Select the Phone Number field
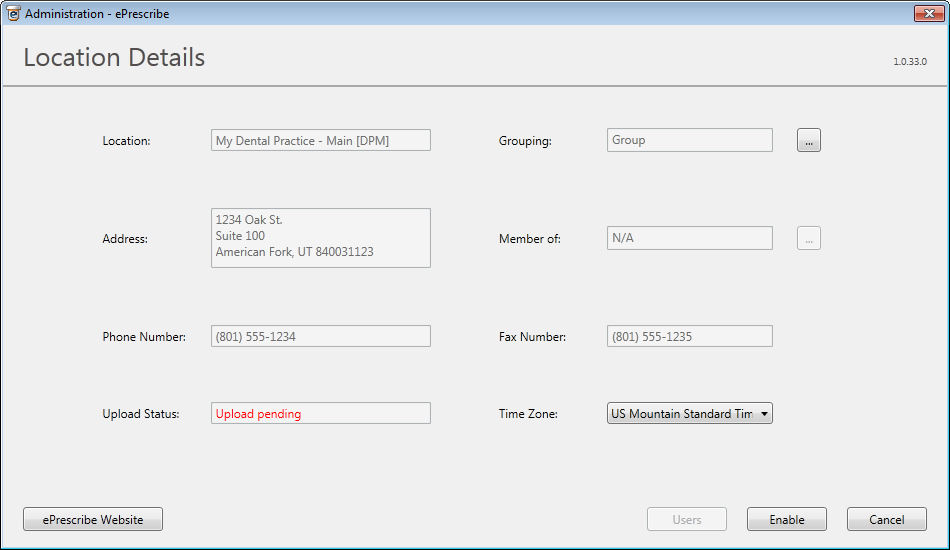 coord(320,337)
